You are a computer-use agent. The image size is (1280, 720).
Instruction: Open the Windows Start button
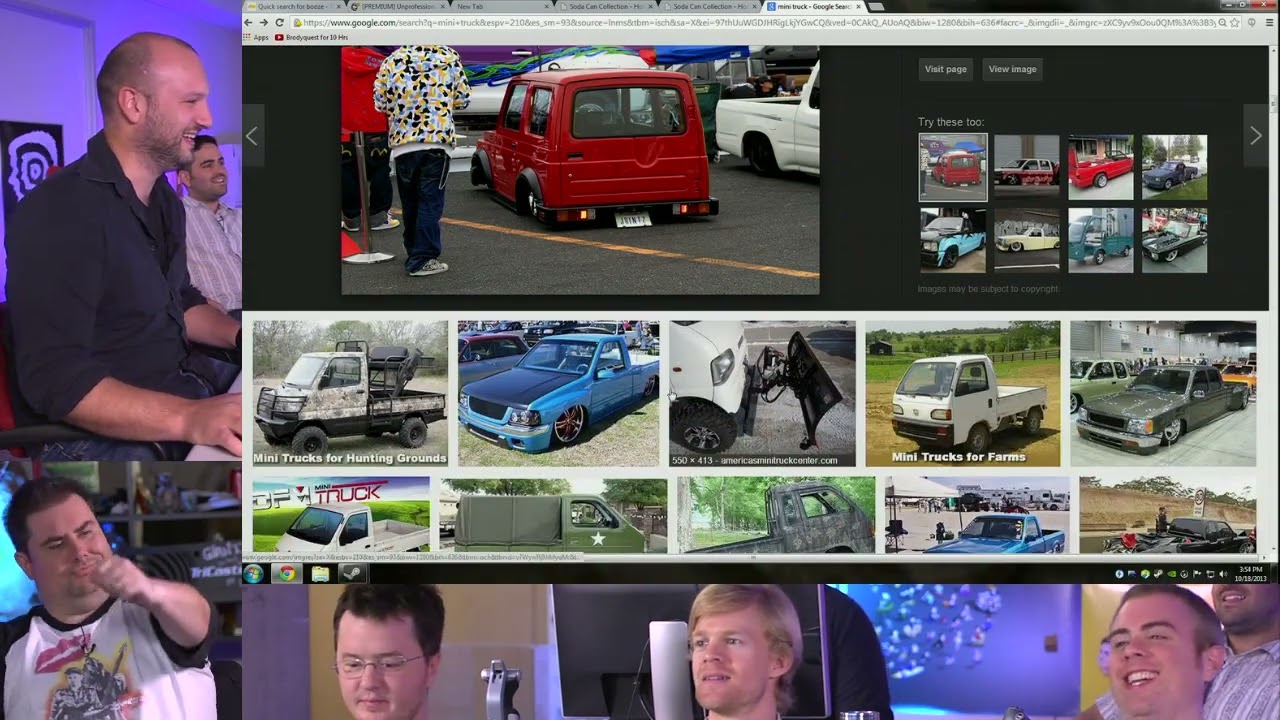click(x=253, y=573)
